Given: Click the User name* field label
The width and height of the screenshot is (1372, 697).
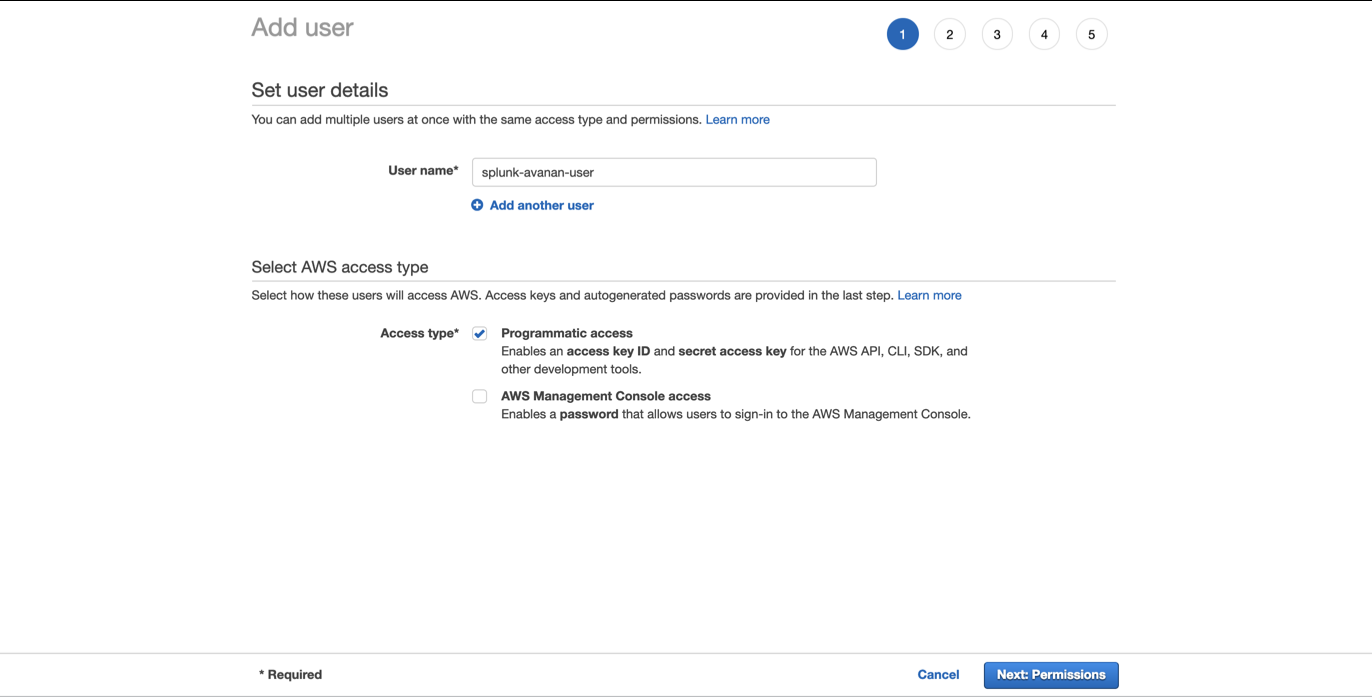Looking at the screenshot, I should pyautogui.click(x=423, y=171).
